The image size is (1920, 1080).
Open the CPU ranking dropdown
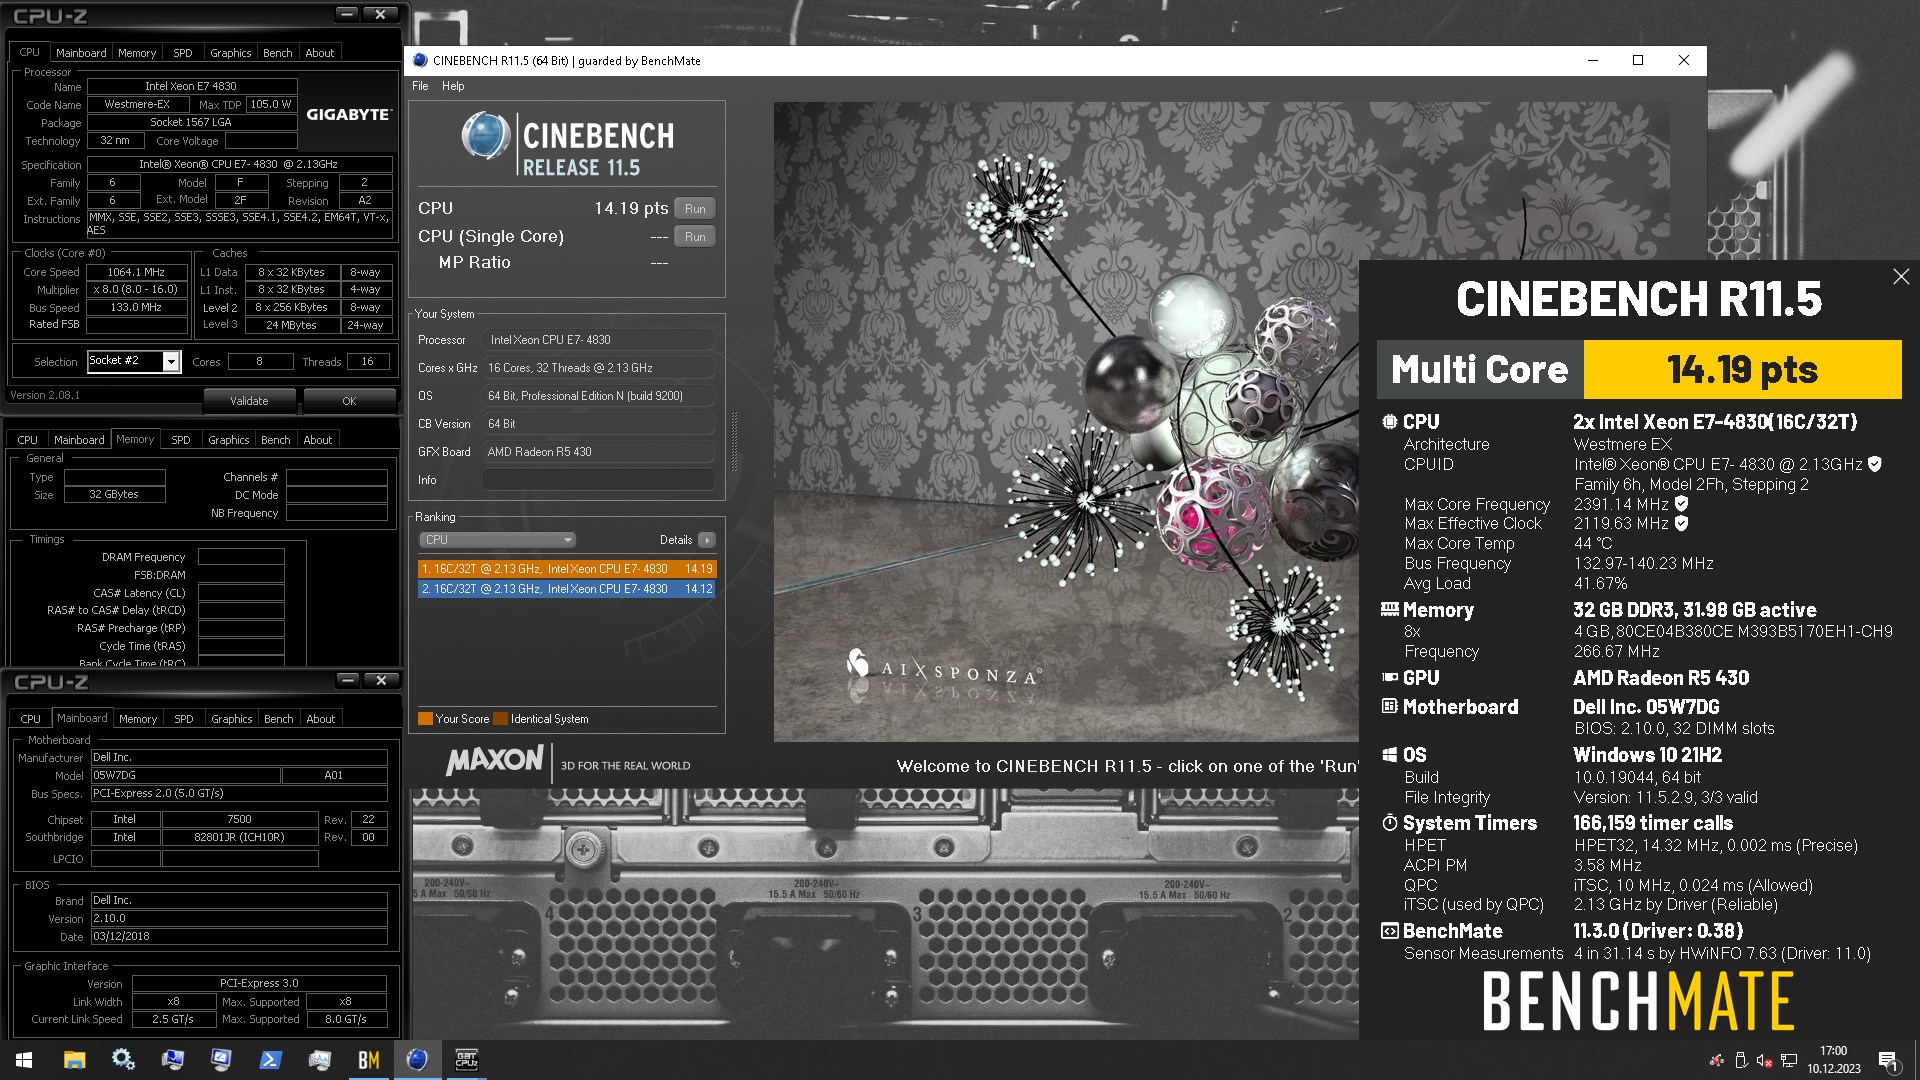497,540
